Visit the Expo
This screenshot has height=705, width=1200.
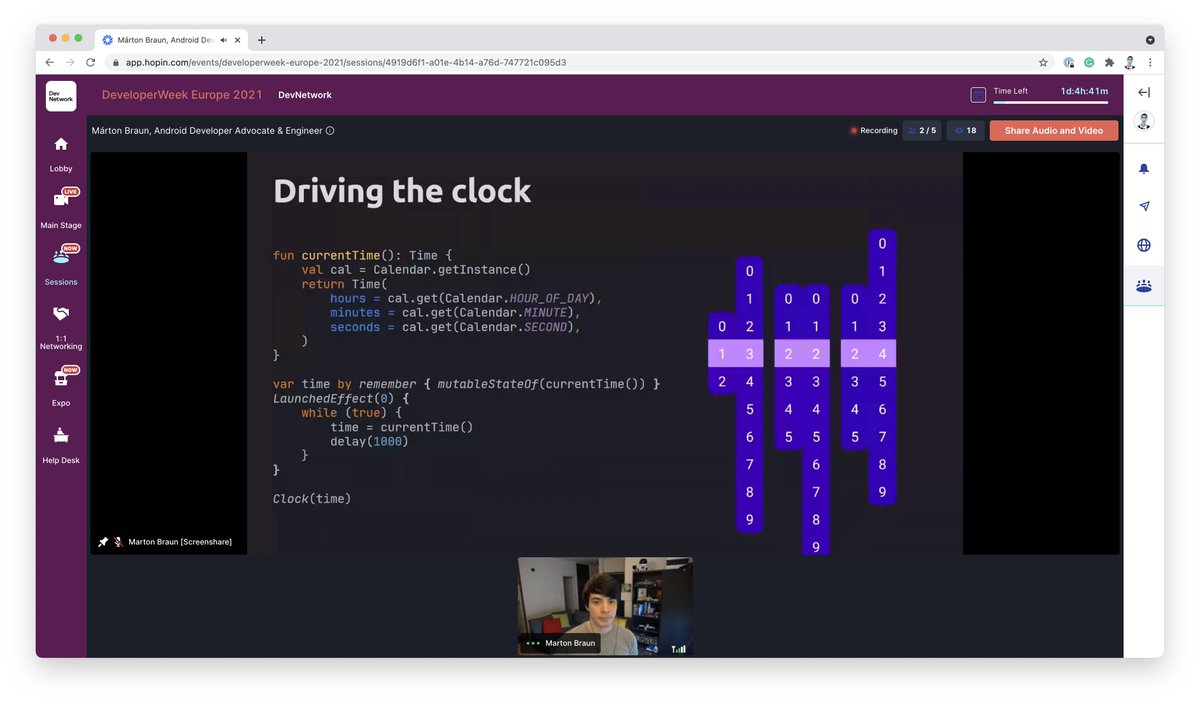tap(61, 386)
